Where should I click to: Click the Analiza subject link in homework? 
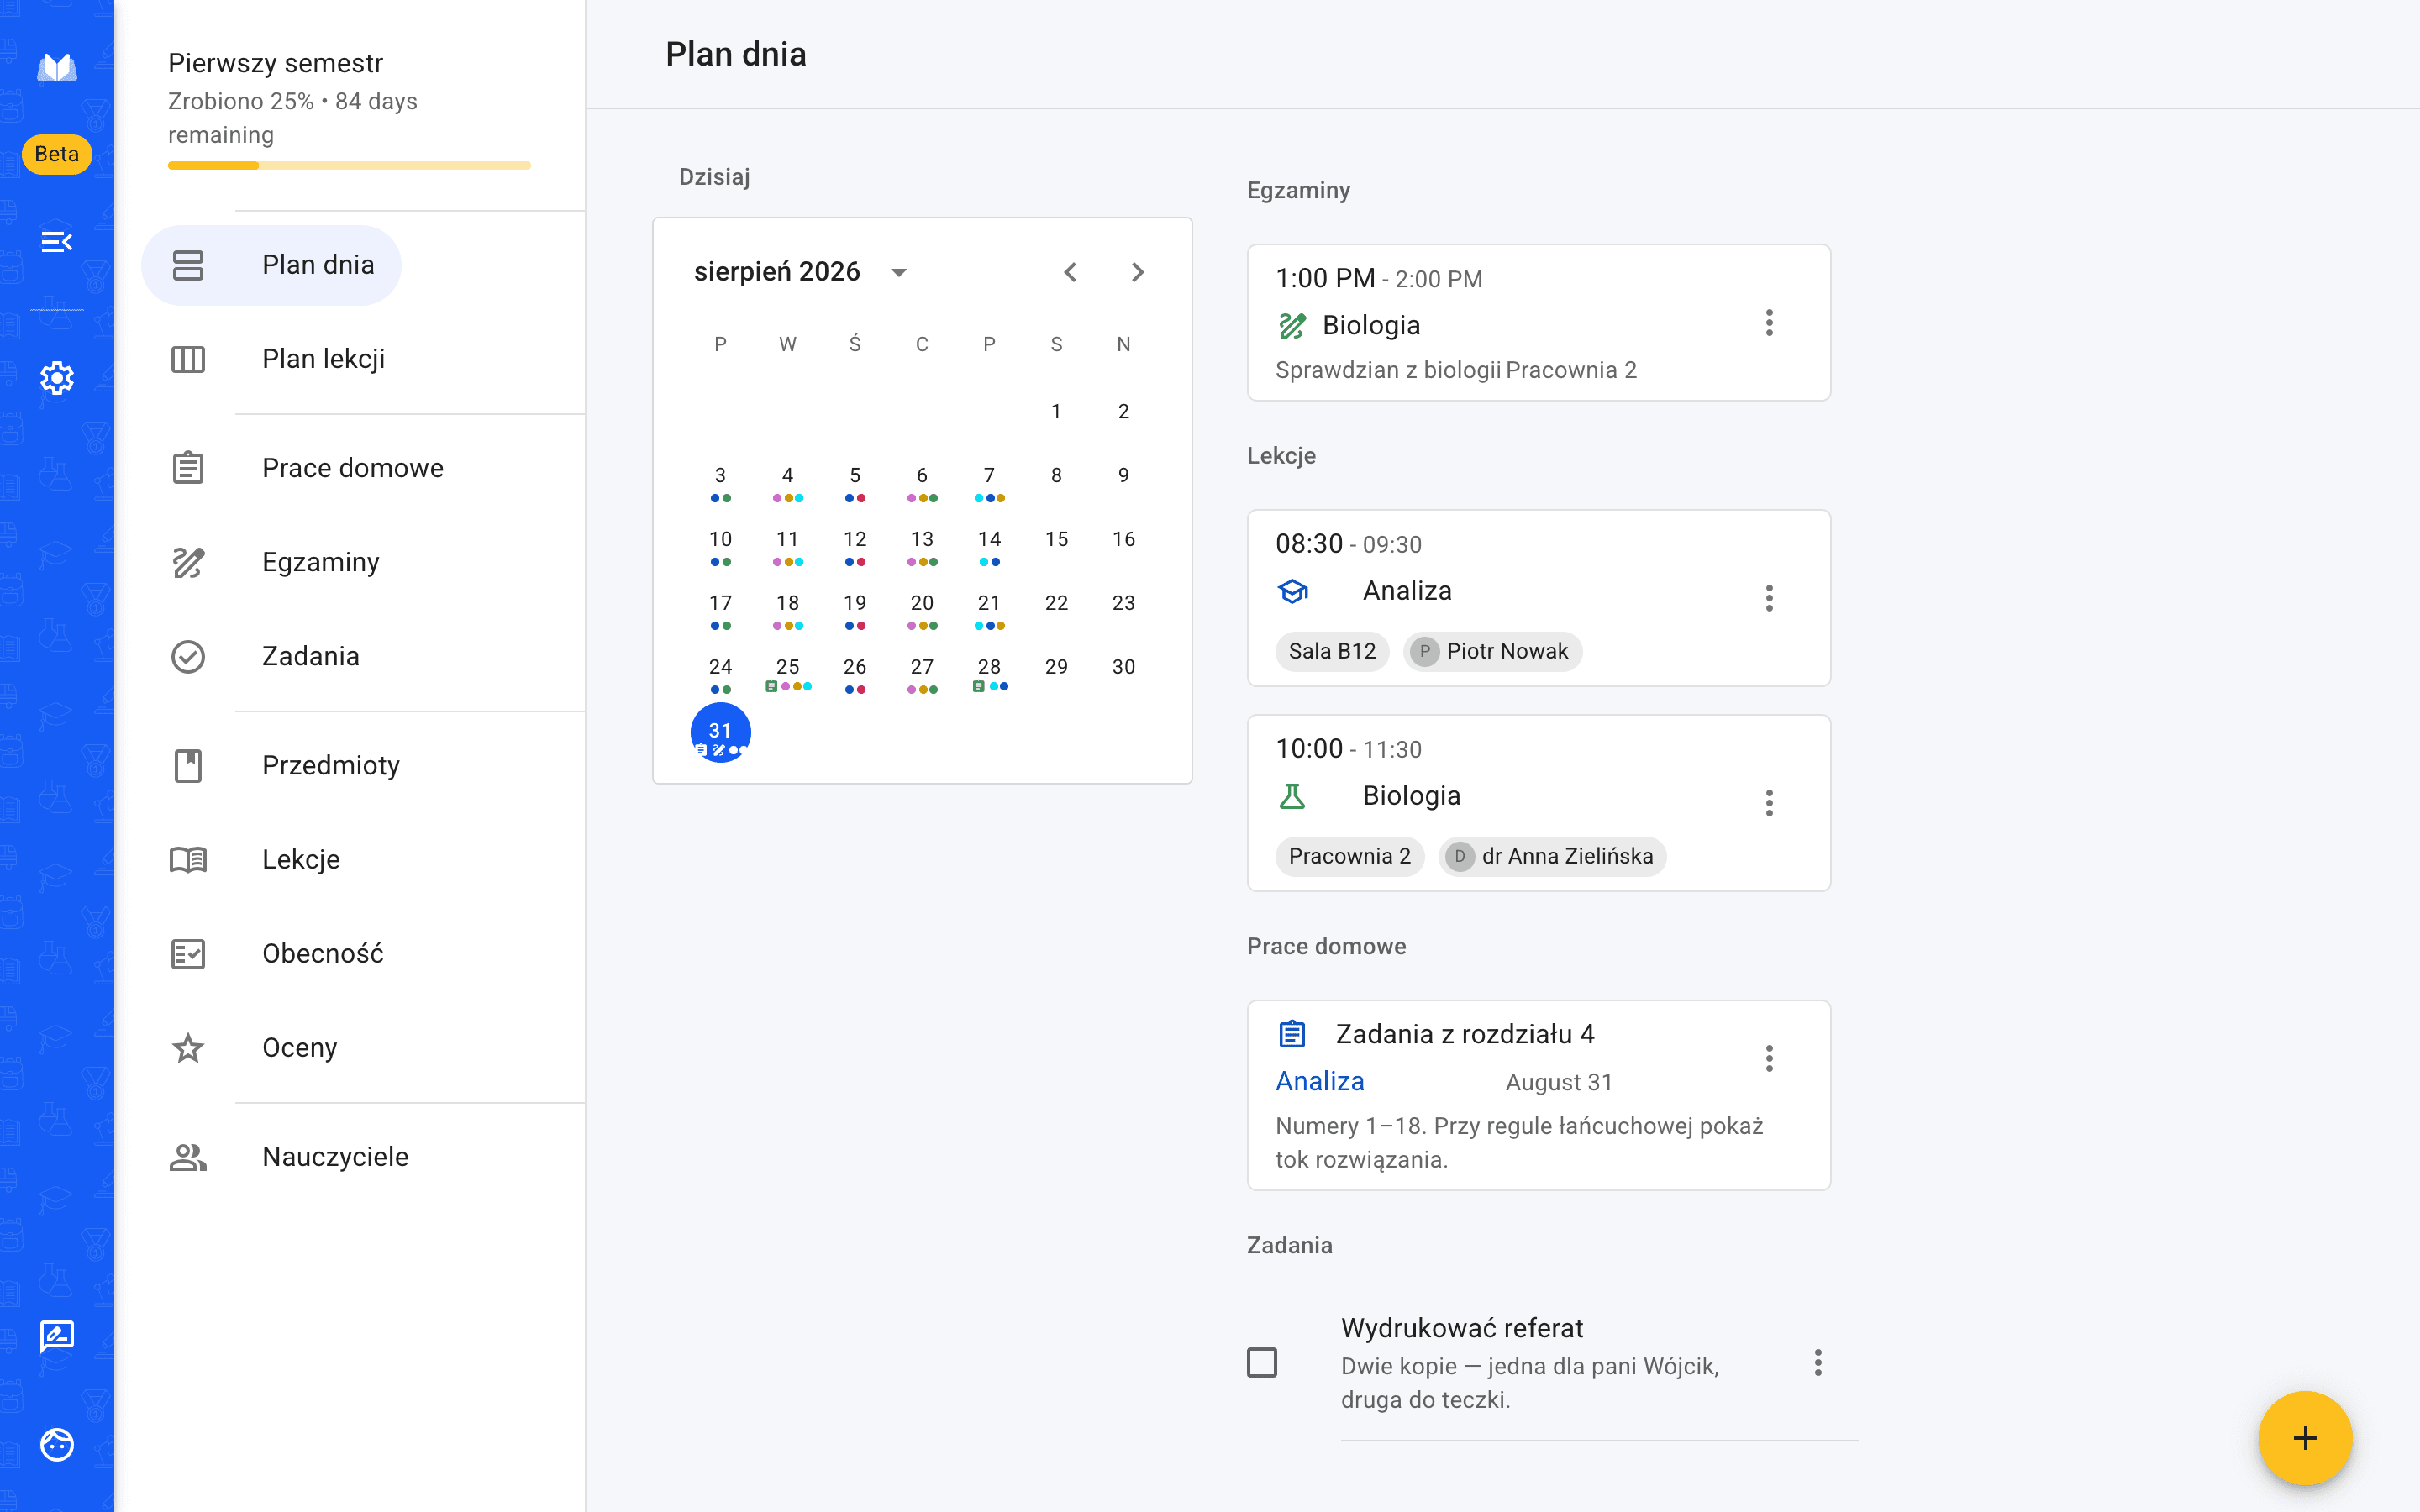coord(1320,1081)
